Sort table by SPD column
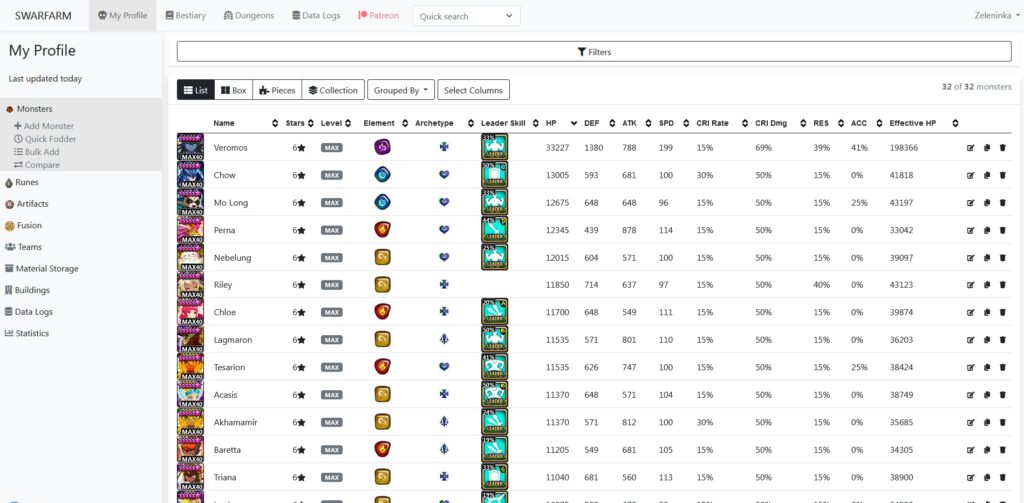1024x503 pixels. [x=674, y=123]
